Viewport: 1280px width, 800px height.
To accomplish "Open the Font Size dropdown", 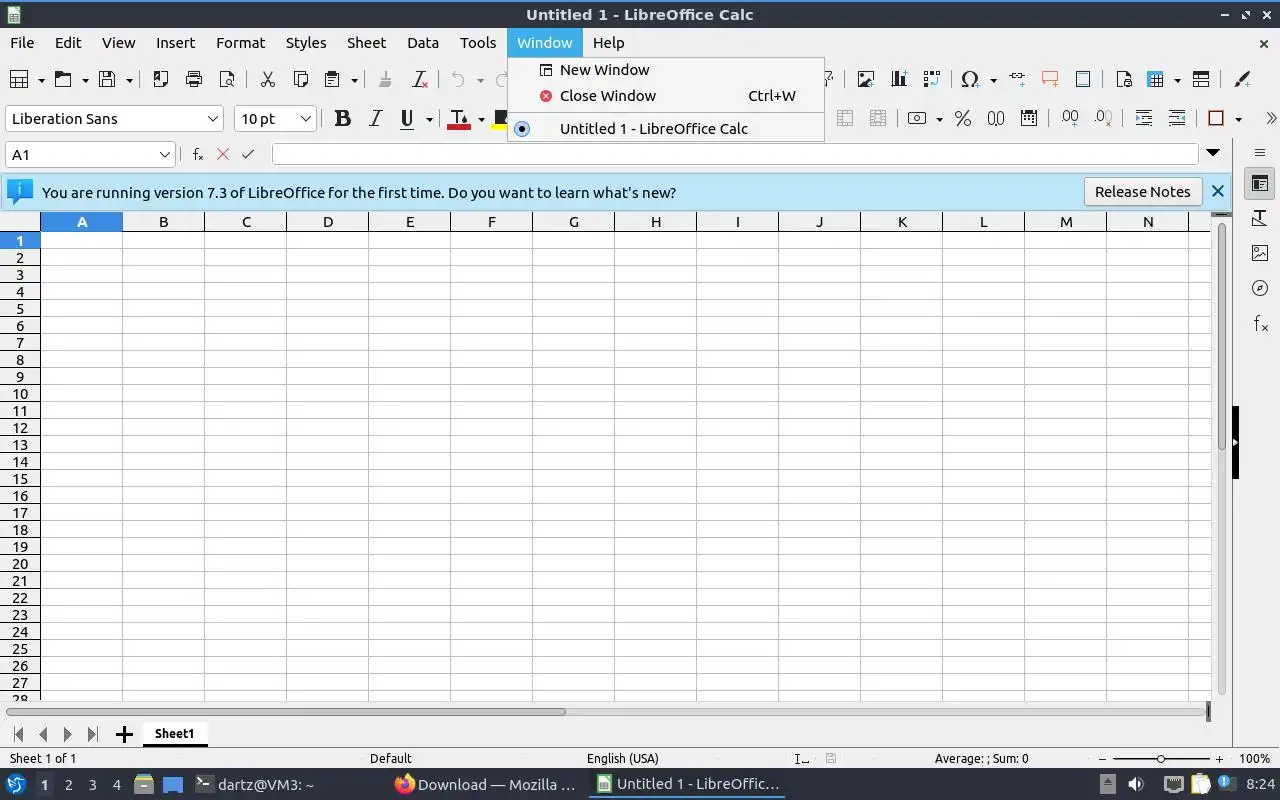I will pos(305,118).
